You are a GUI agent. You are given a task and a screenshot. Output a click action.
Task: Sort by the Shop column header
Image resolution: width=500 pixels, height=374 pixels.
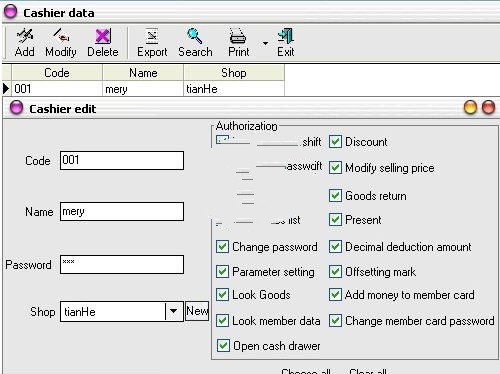pos(234,73)
